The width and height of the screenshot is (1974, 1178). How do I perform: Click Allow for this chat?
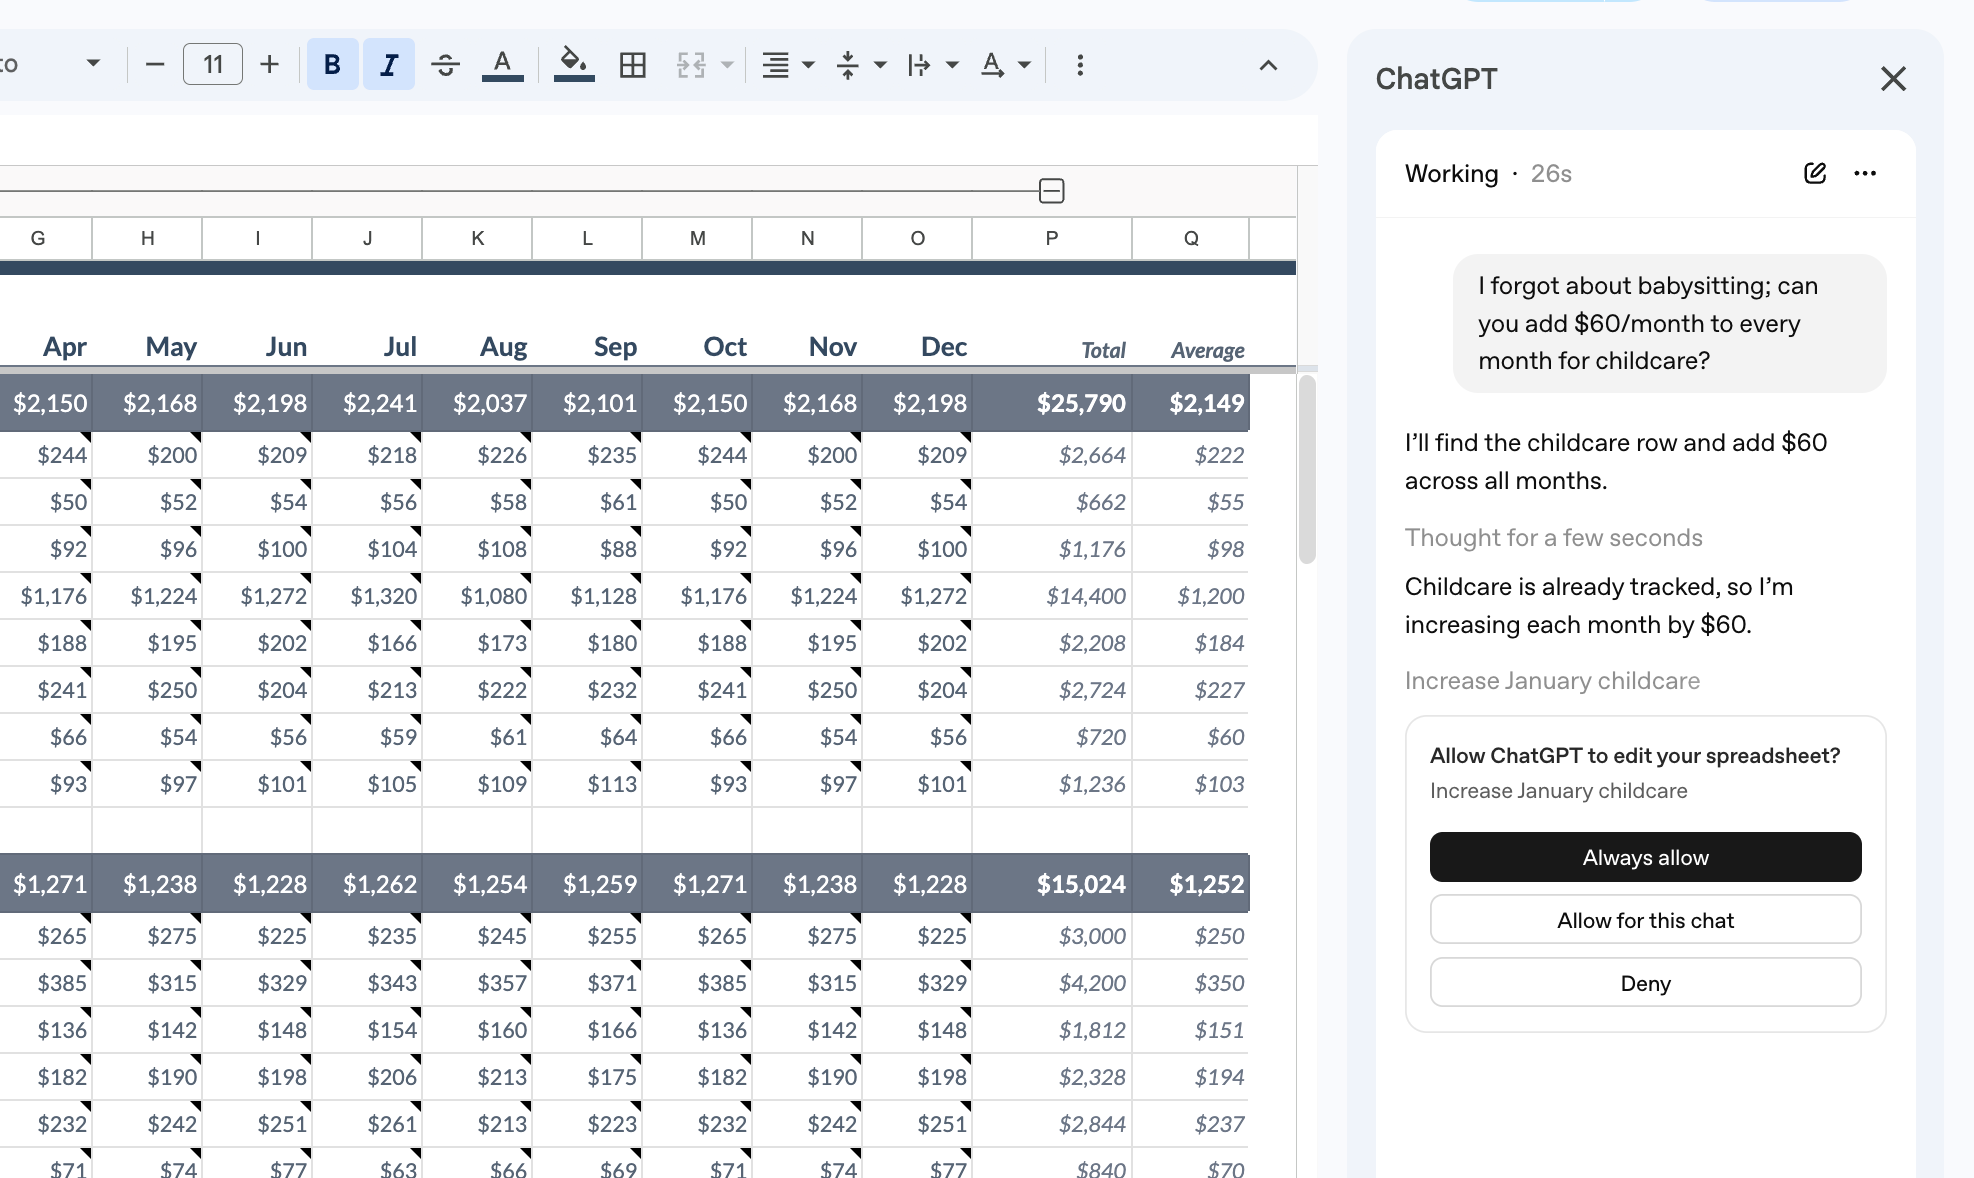click(x=1645, y=920)
